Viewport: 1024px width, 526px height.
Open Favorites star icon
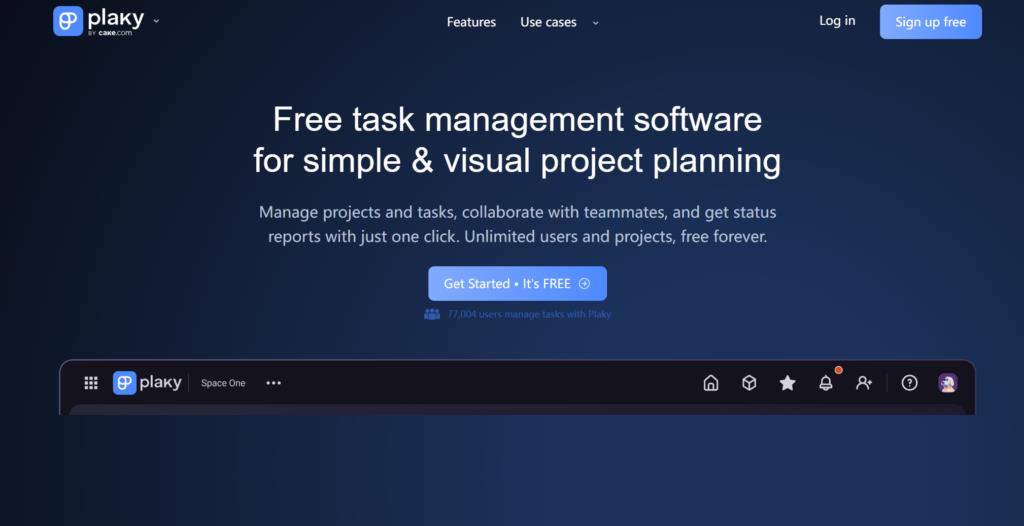click(788, 383)
